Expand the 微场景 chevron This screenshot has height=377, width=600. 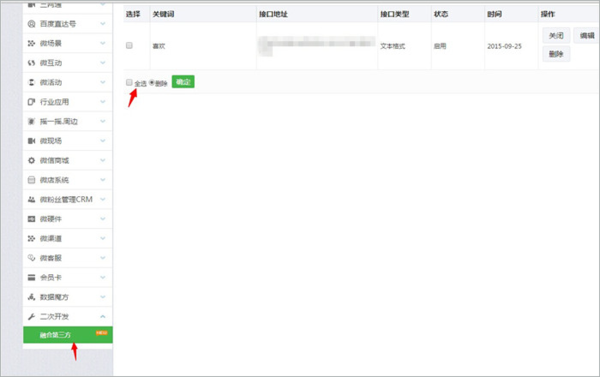tap(103, 43)
